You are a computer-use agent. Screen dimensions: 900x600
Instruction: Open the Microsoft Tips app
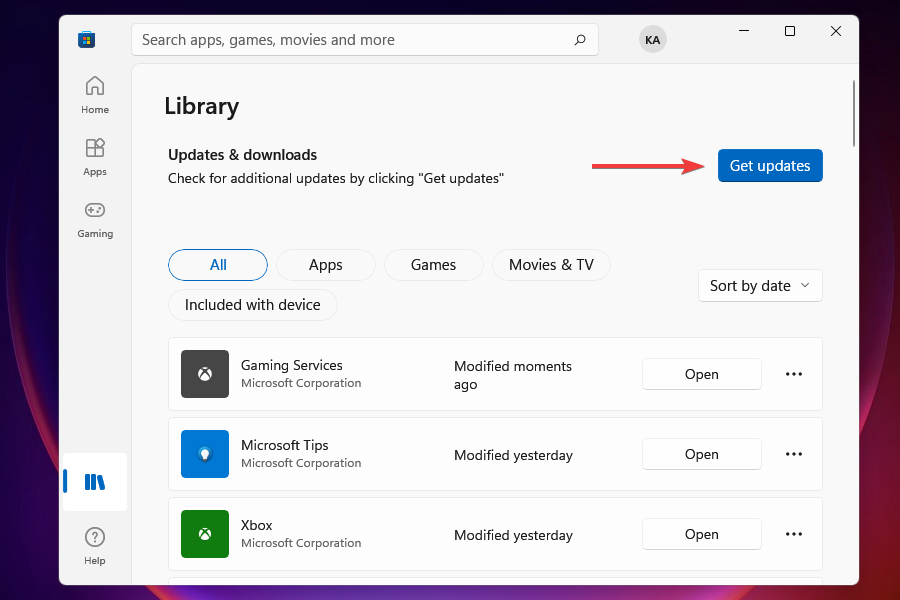point(701,454)
